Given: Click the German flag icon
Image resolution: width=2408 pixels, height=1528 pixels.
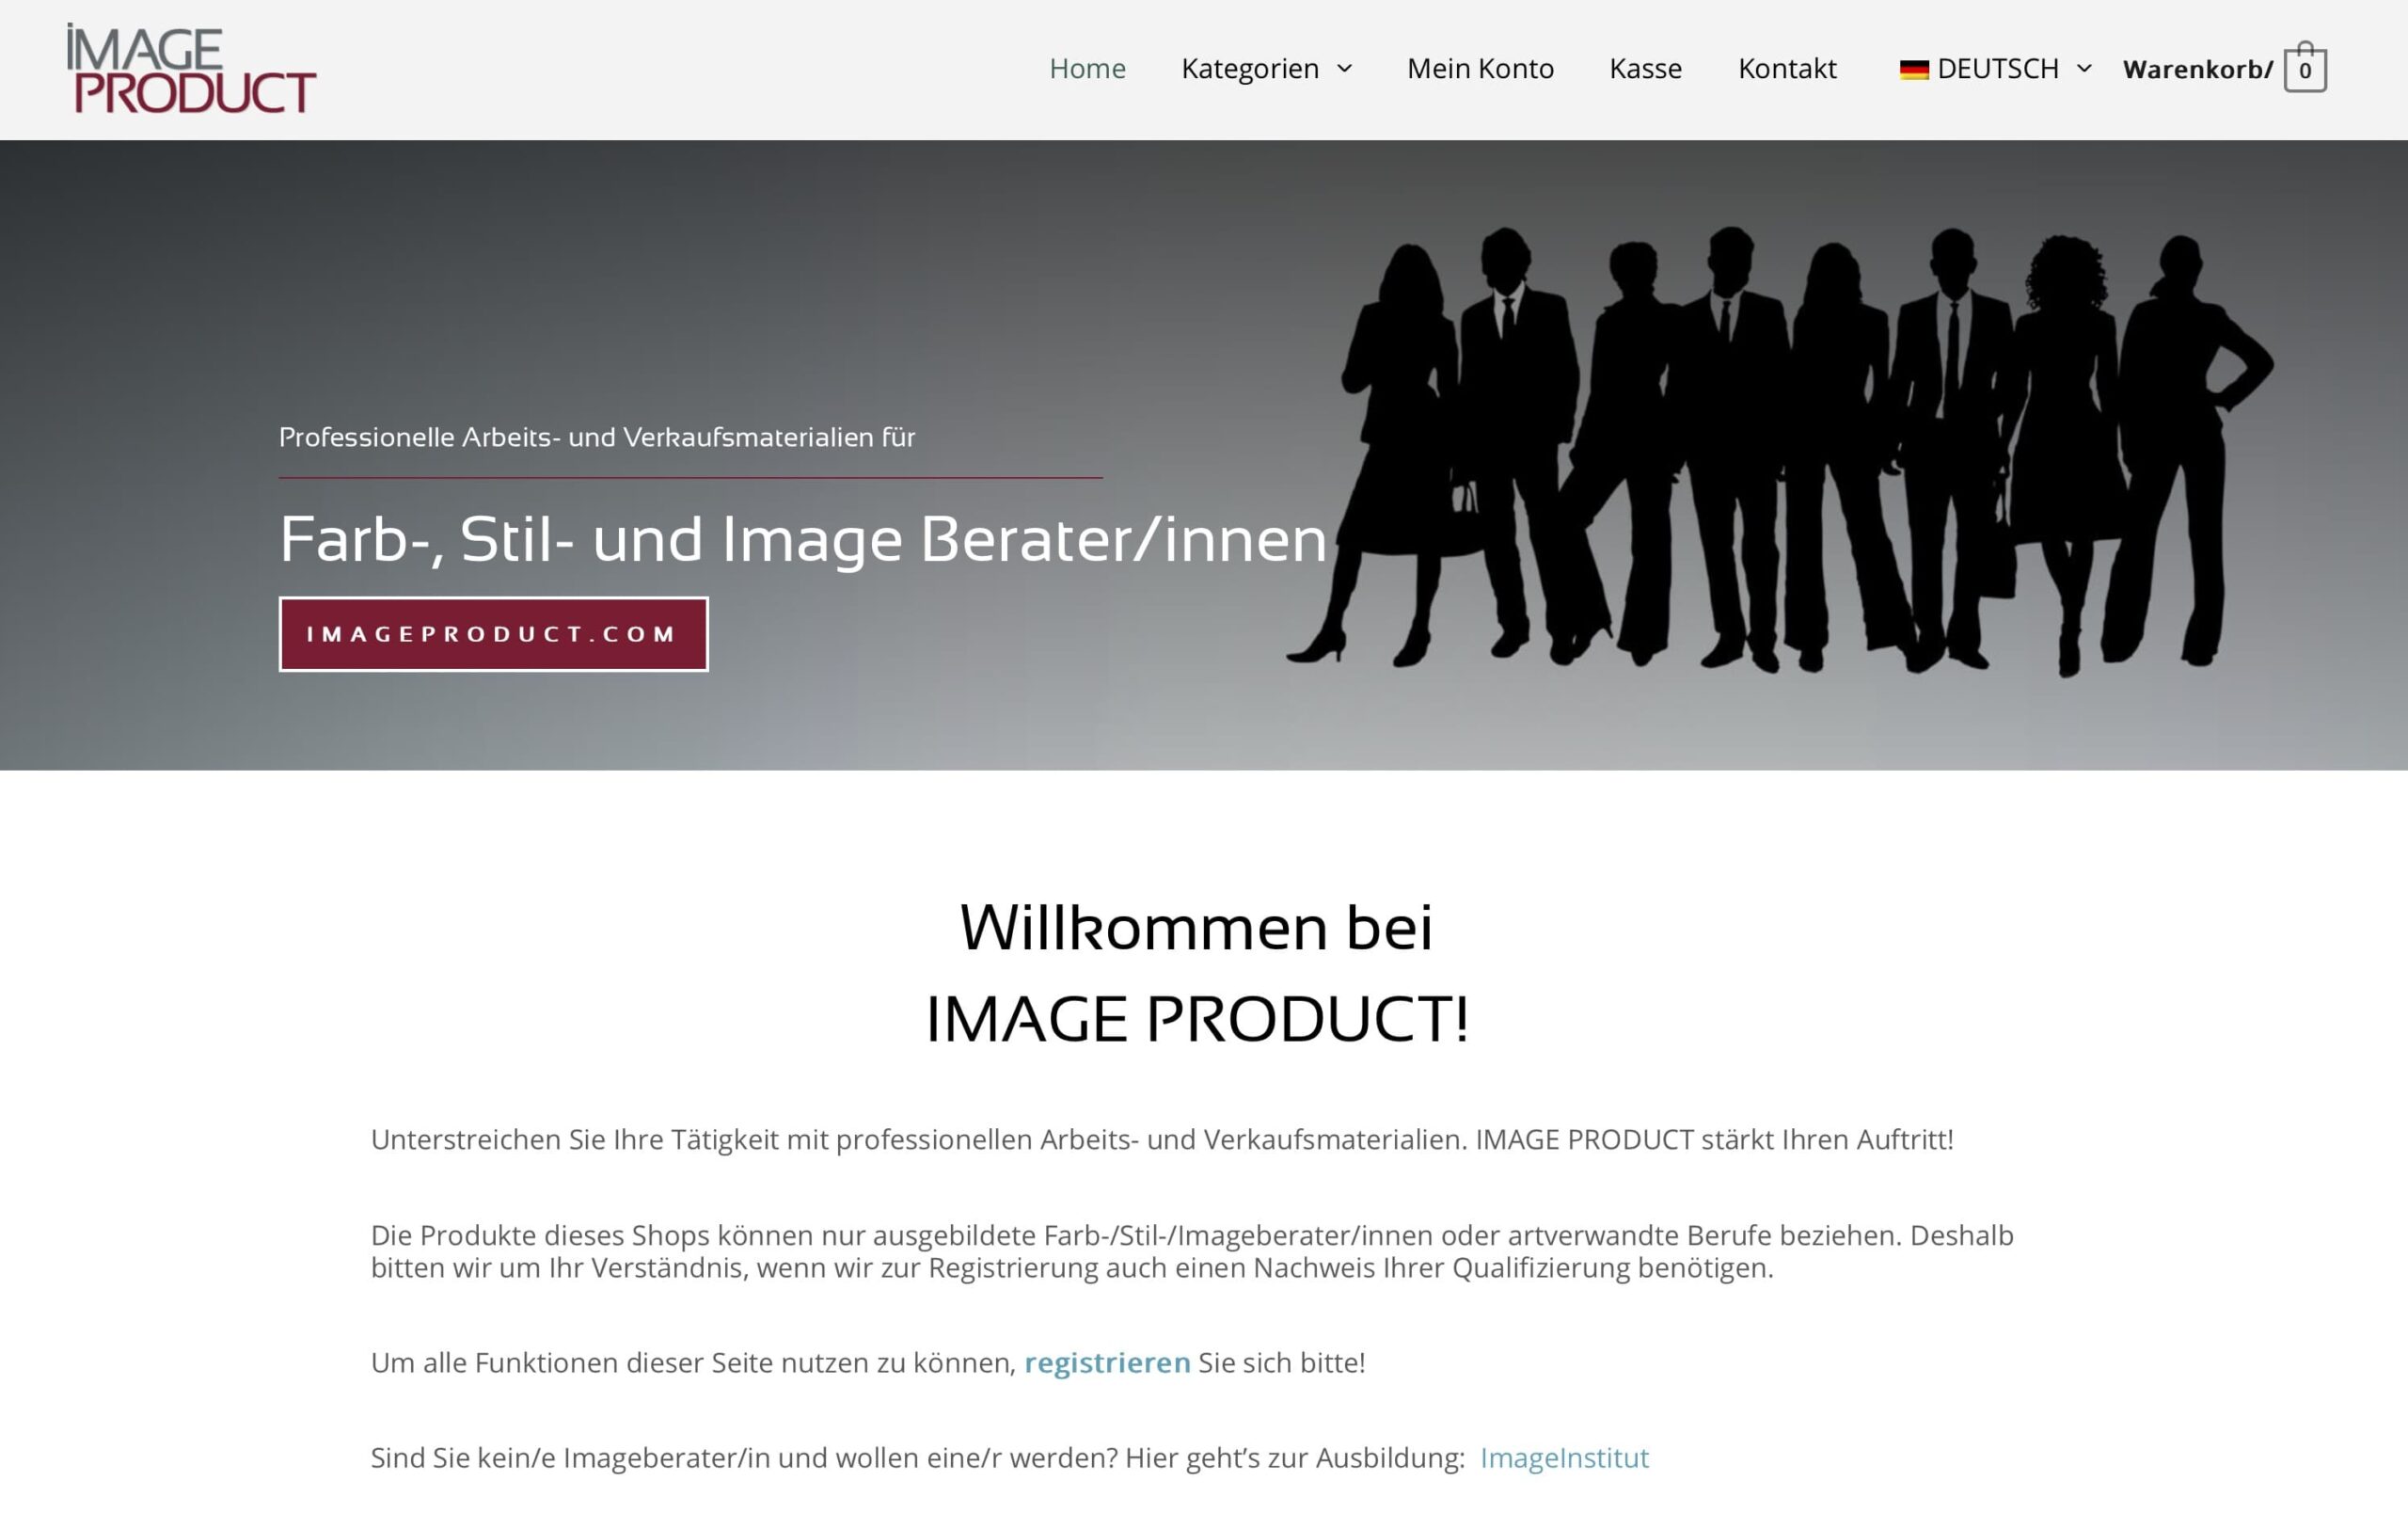Looking at the screenshot, I should click(1914, 69).
